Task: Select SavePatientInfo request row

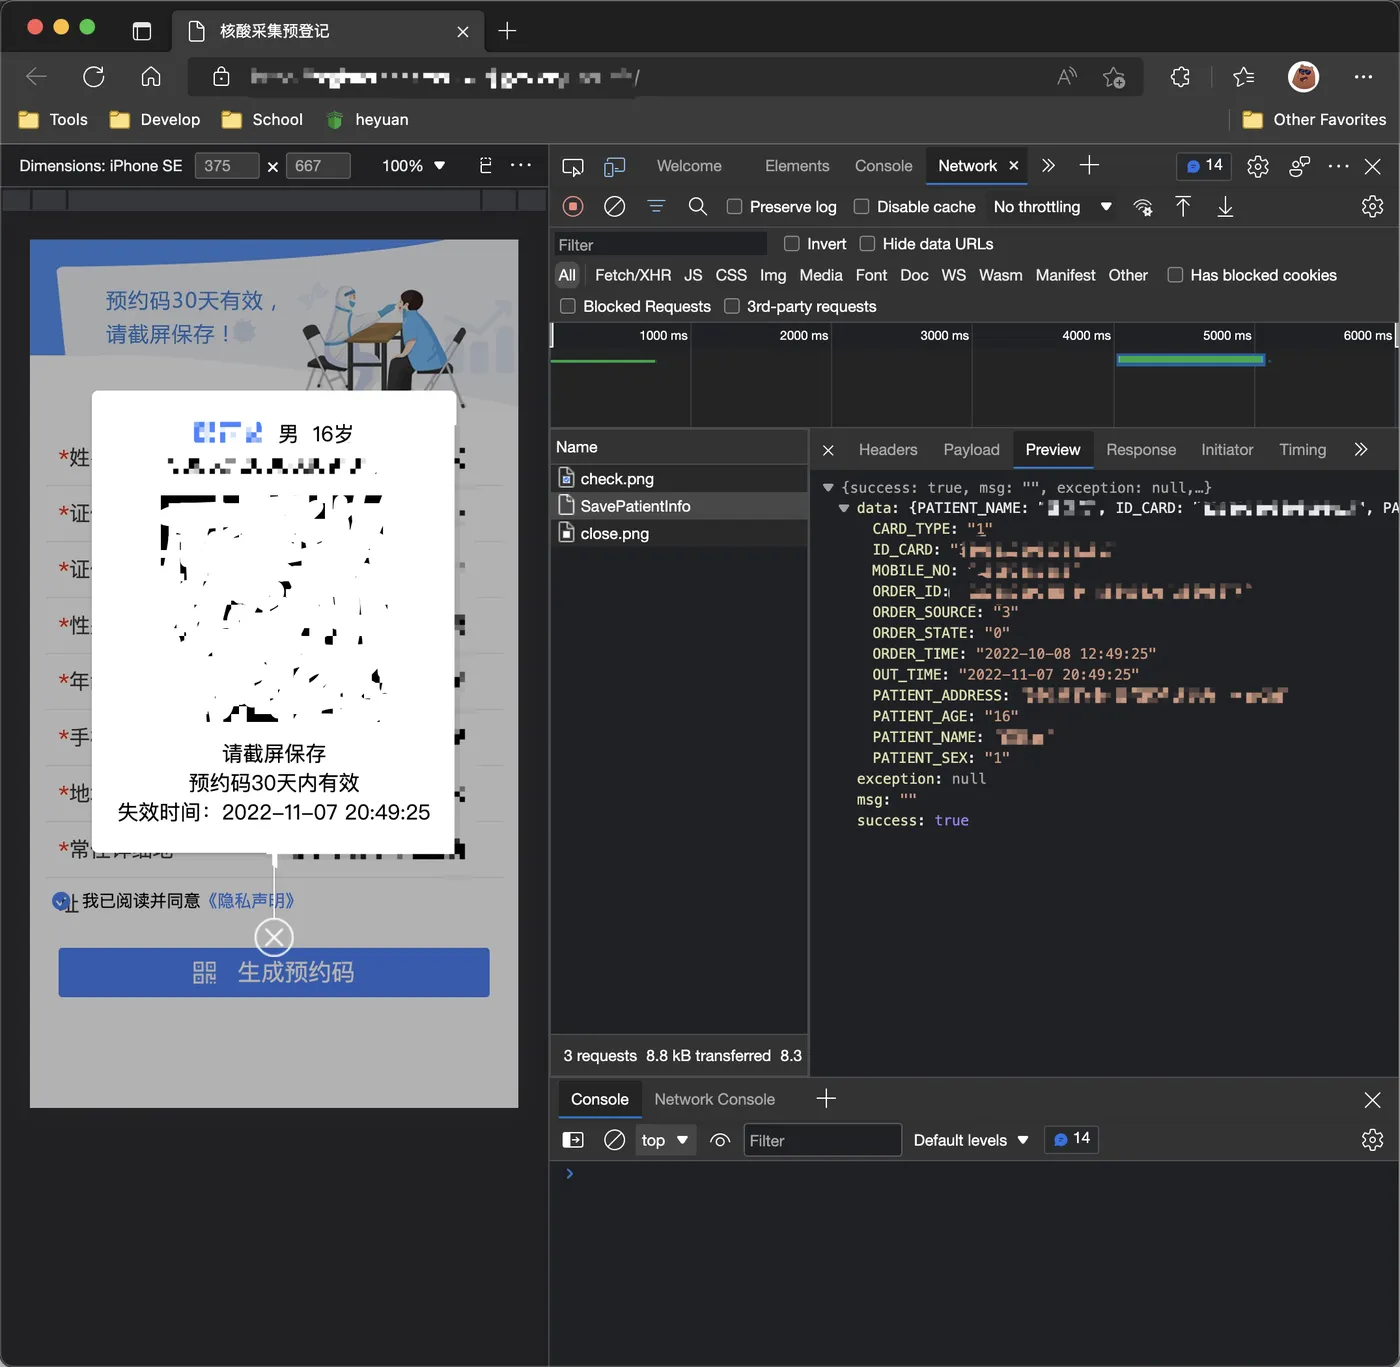Action: click(x=679, y=506)
